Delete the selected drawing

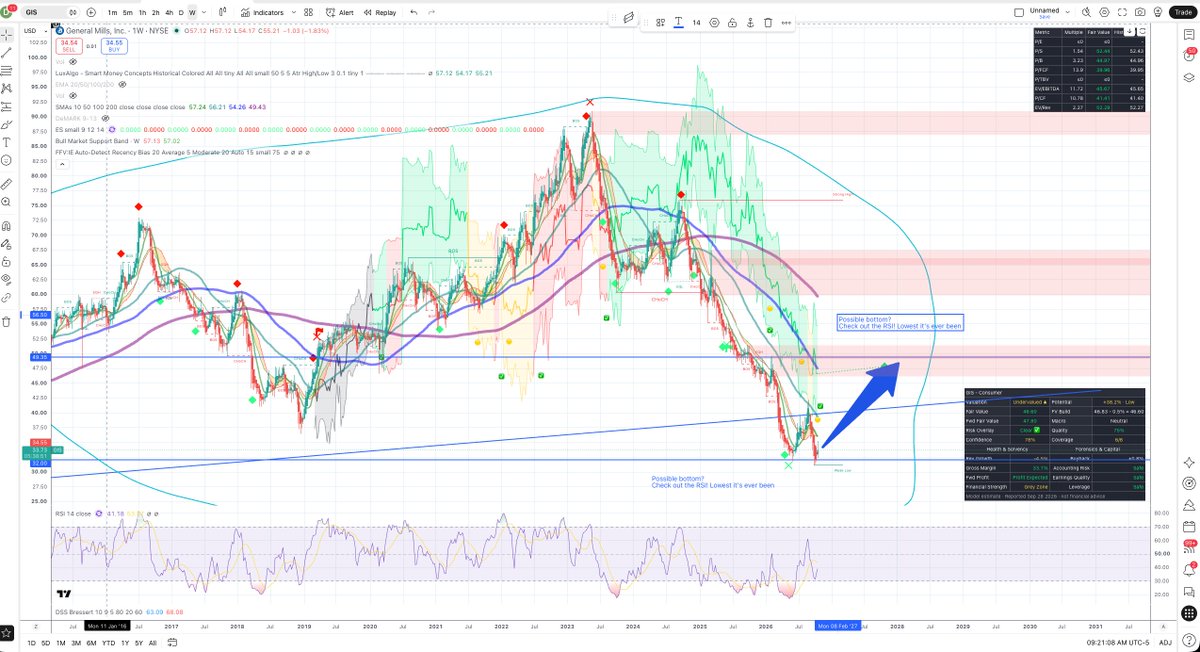pos(768,22)
